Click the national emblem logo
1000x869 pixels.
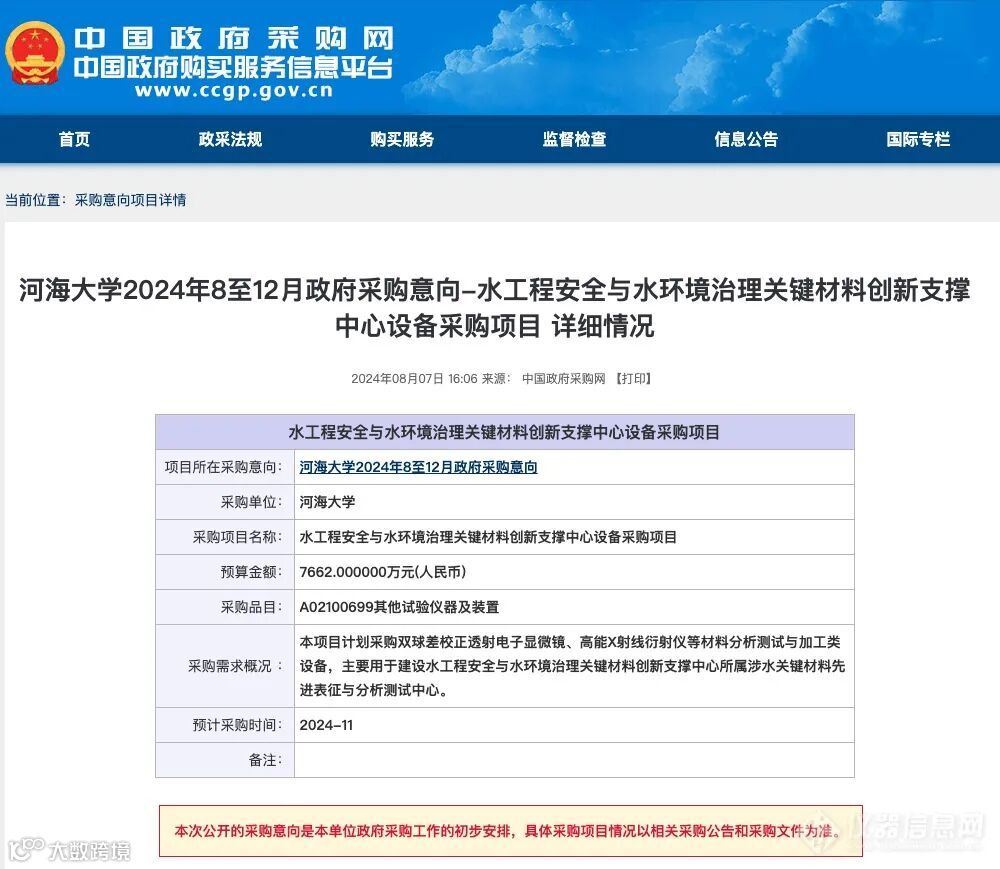(x=35, y=54)
